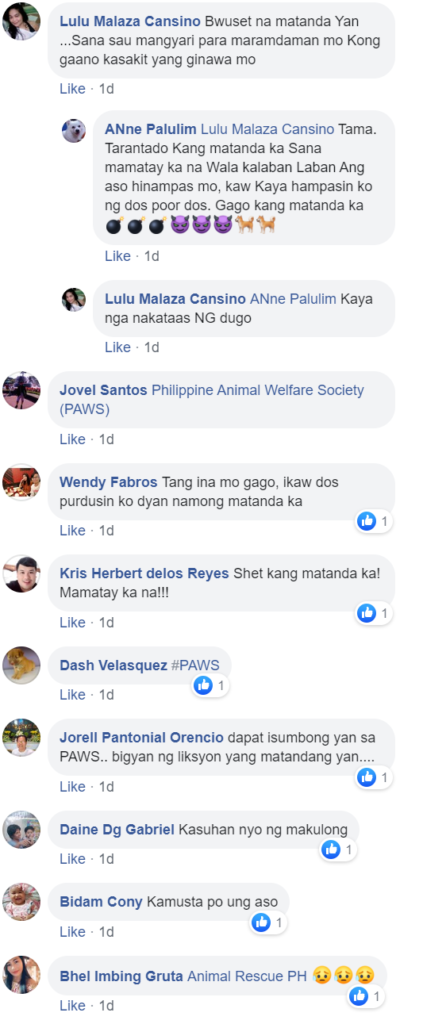Screen dimensions: 423x1024
Task: Like Jovel Santos's comment
Action: [72, 440]
